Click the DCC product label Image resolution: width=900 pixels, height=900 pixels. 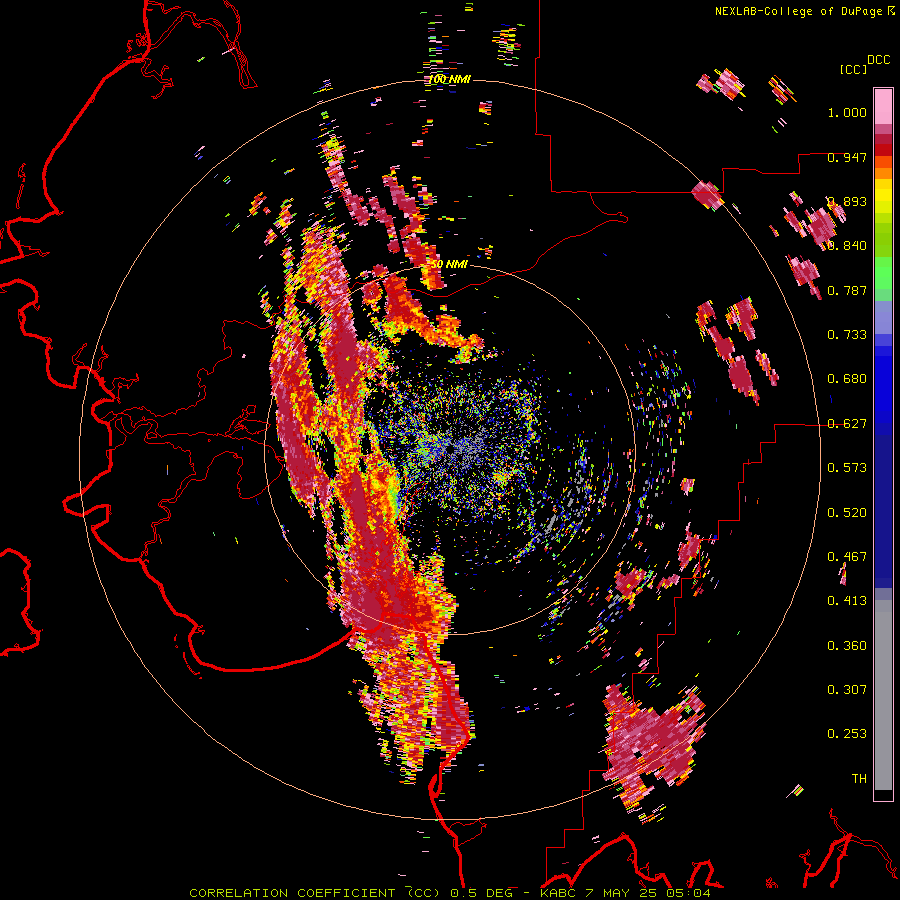[878, 60]
